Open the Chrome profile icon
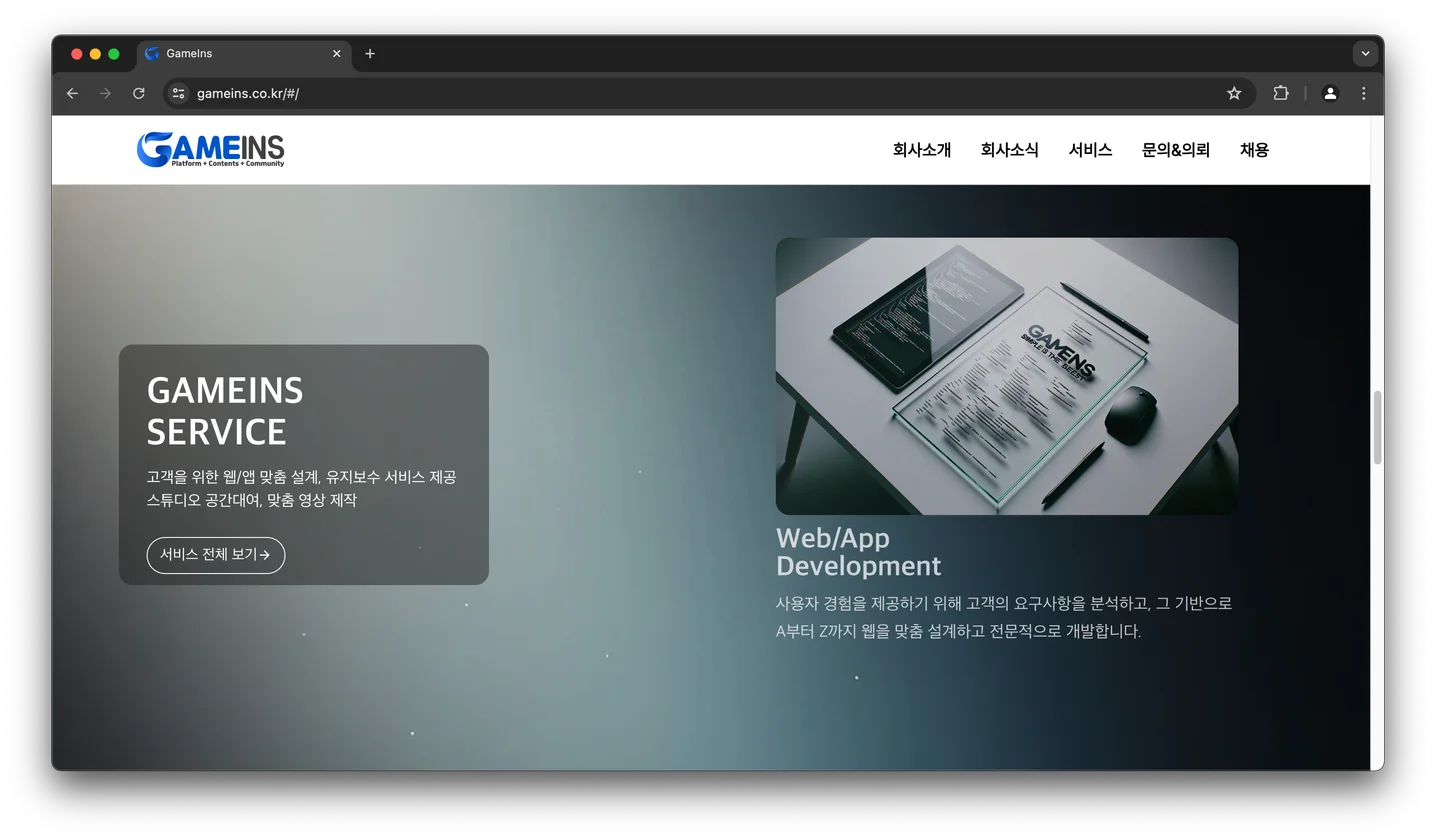Screen dimensions: 1436x839 click(1330, 93)
